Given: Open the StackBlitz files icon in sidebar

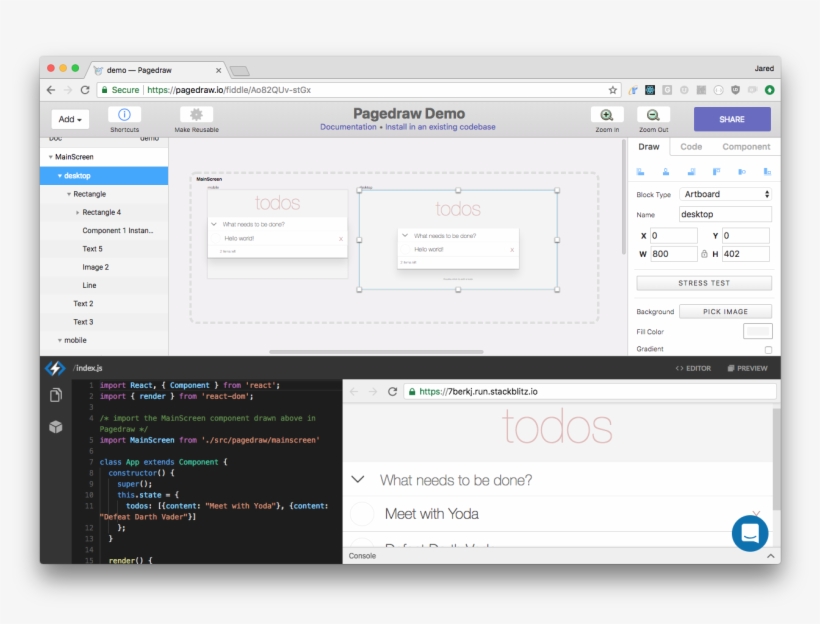Looking at the screenshot, I should 56,396.
